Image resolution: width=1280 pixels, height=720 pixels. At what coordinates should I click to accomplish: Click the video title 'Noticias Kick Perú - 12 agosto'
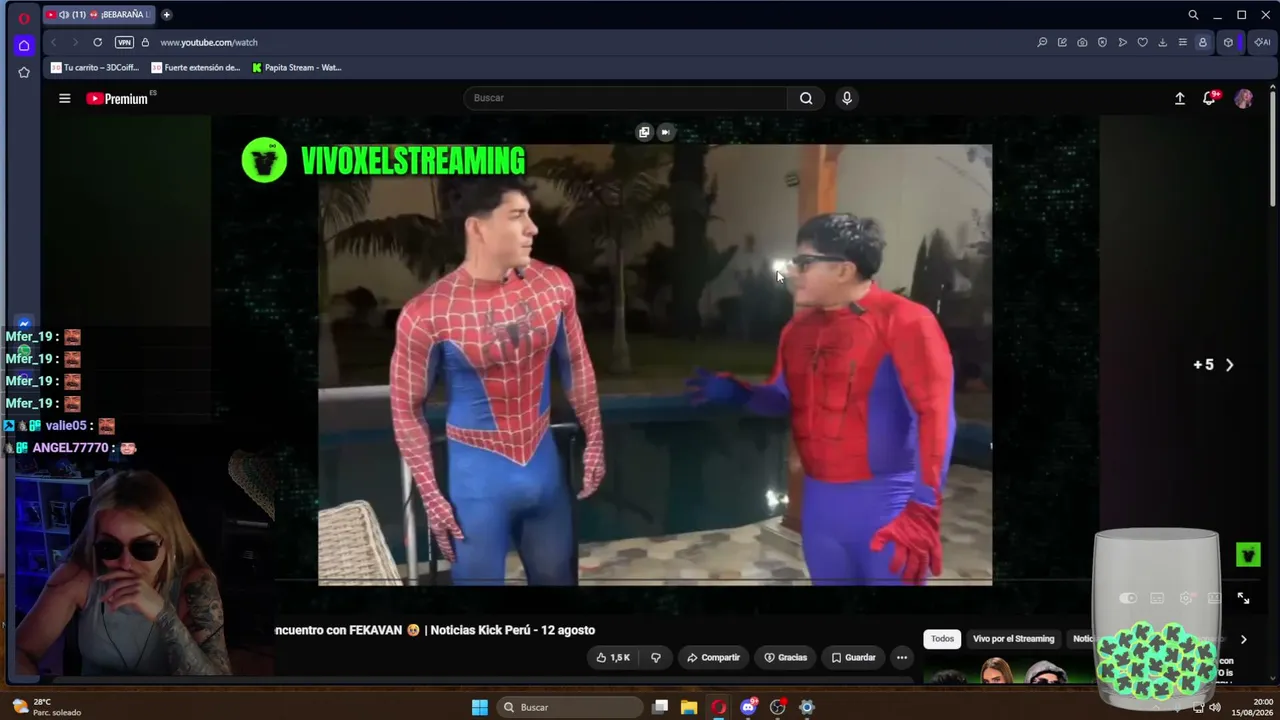pyautogui.click(x=513, y=630)
